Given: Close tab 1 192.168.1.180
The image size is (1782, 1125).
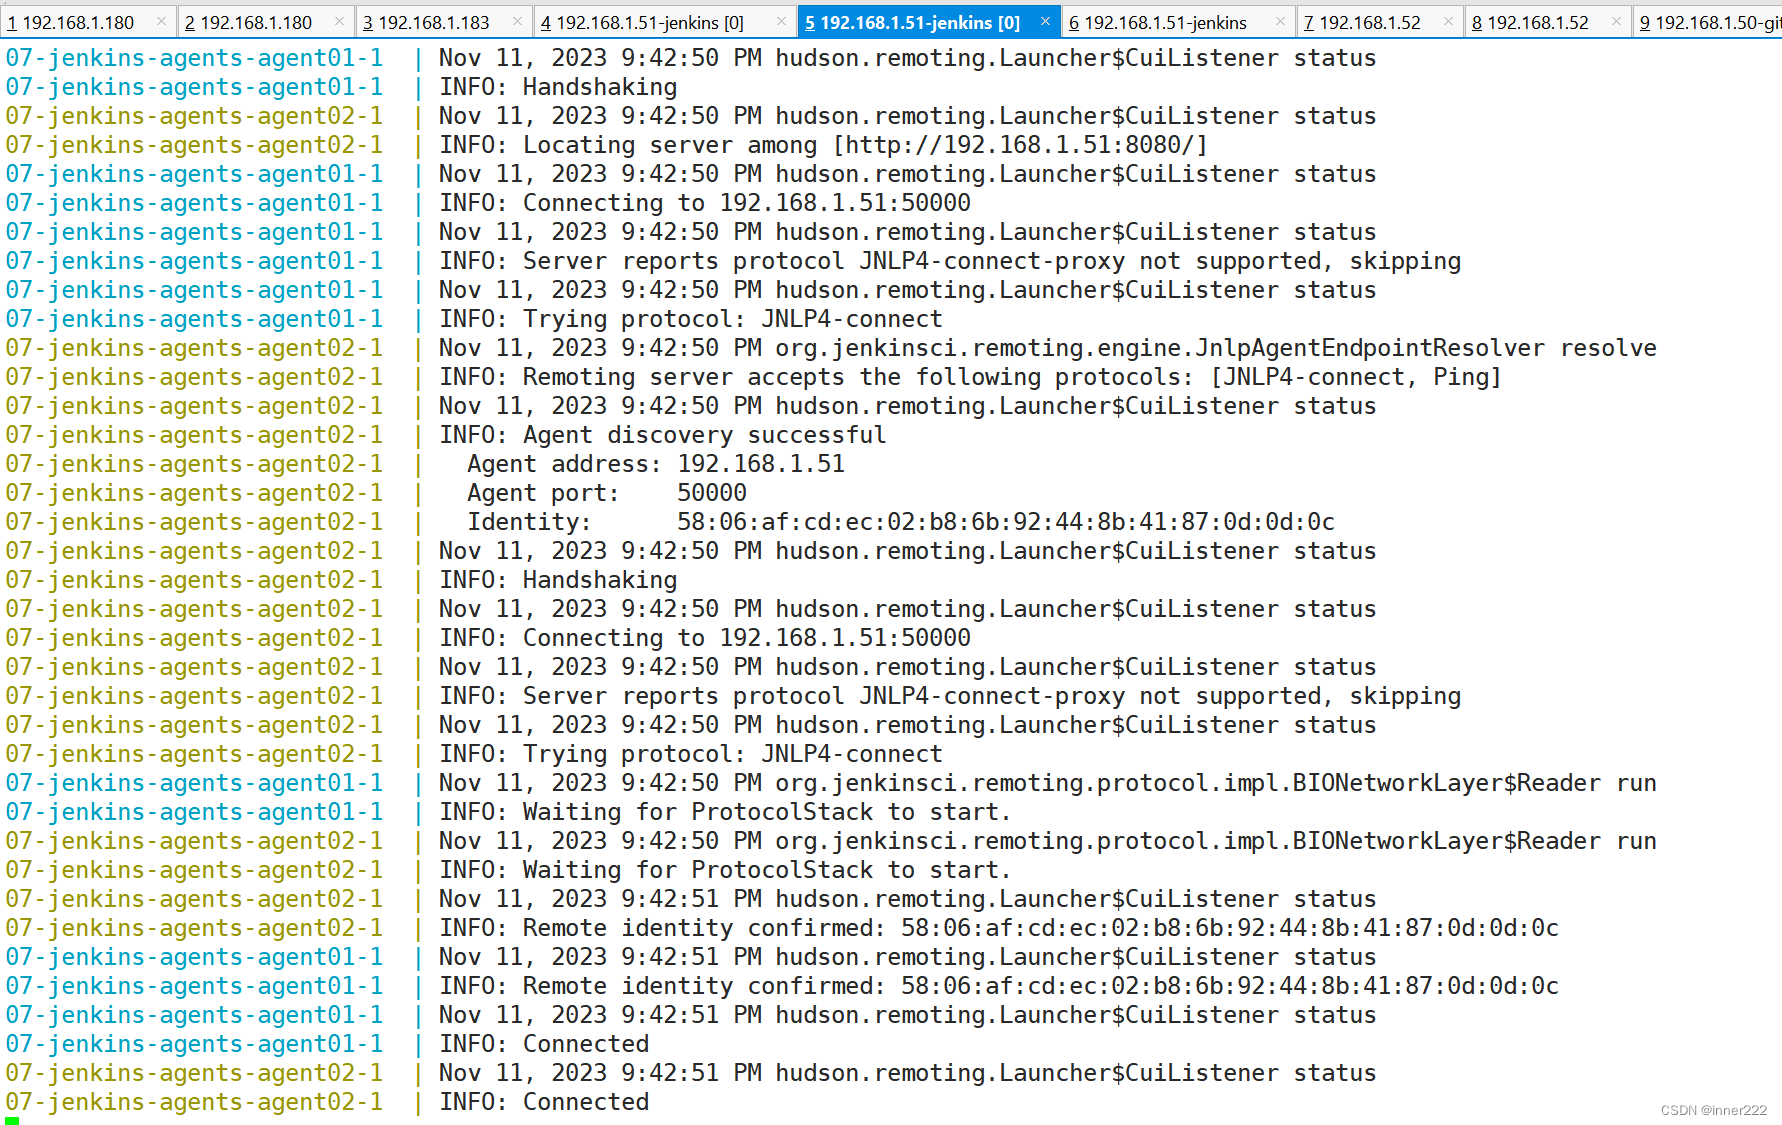Looking at the screenshot, I should (162, 21).
